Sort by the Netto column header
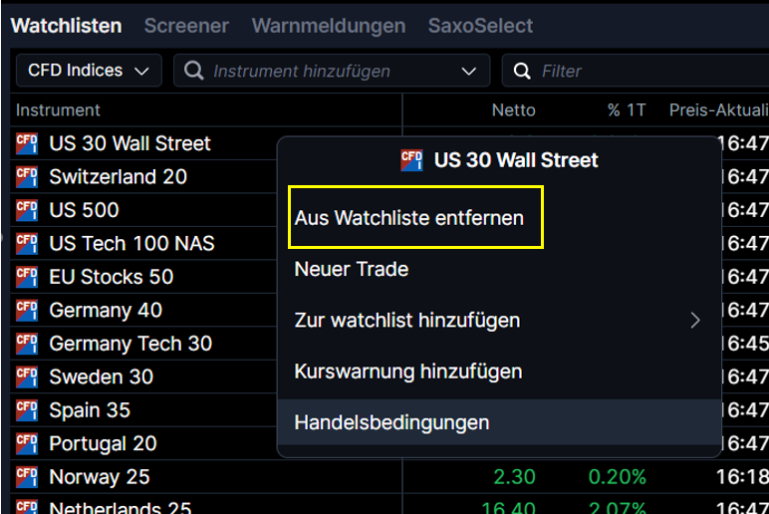Viewport: 769px width, 514px height. point(513,110)
